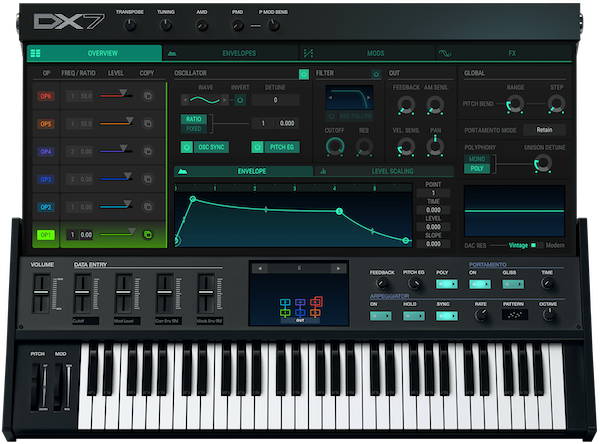Image resolution: width=600 pixels, height=444 pixels.
Task: Click the VOLUME fader
Action: (x=41, y=292)
